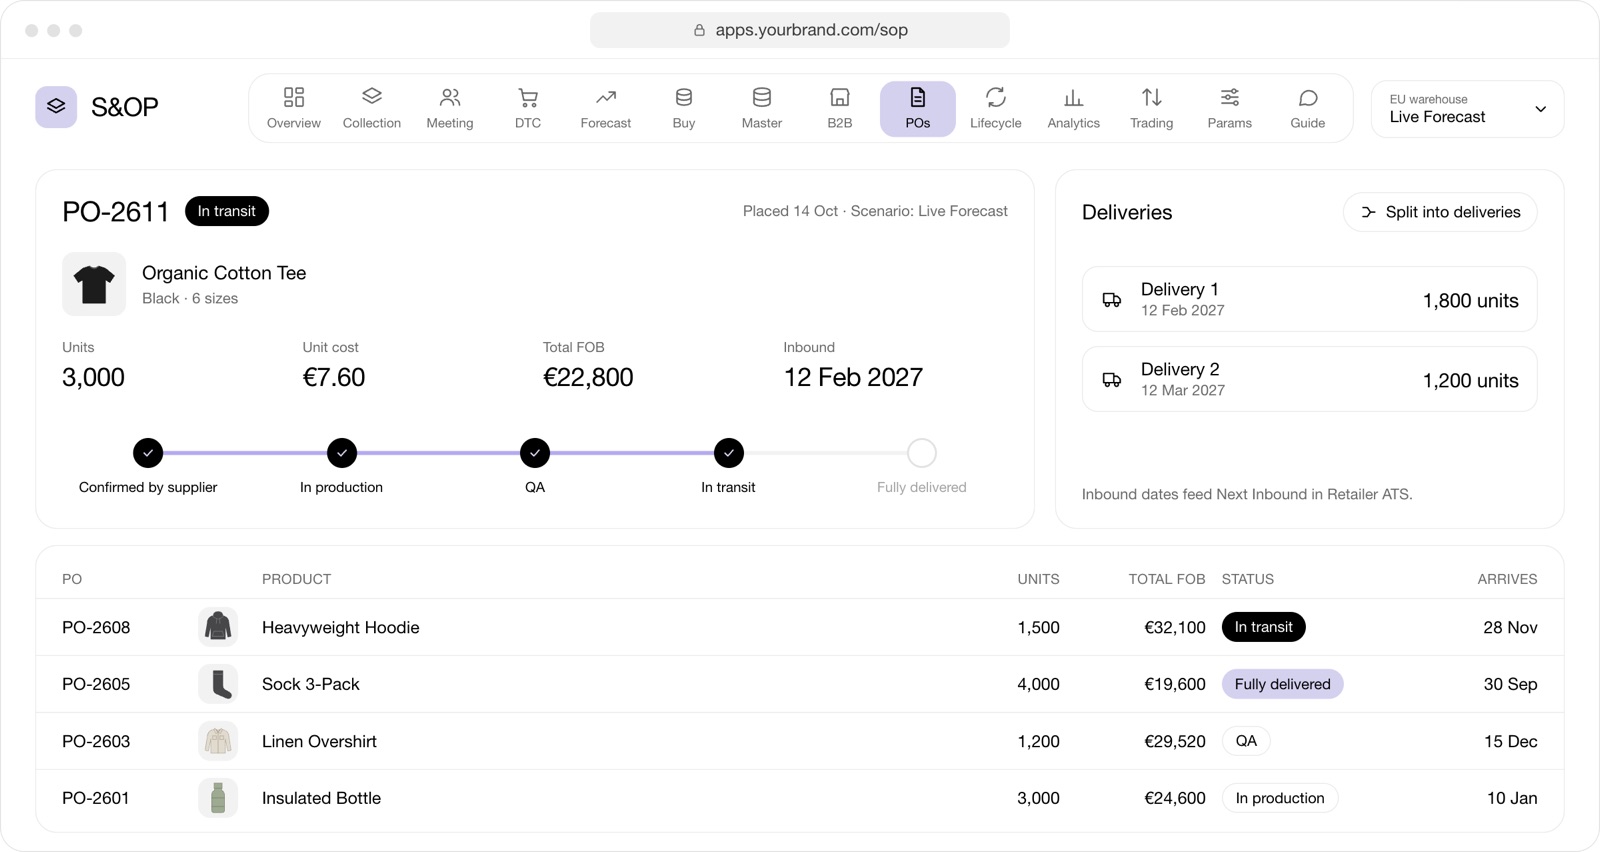1600x852 pixels.
Task: Click the Fully delivered status badge
Action: pyautogui.click(x=1283, y=684)
